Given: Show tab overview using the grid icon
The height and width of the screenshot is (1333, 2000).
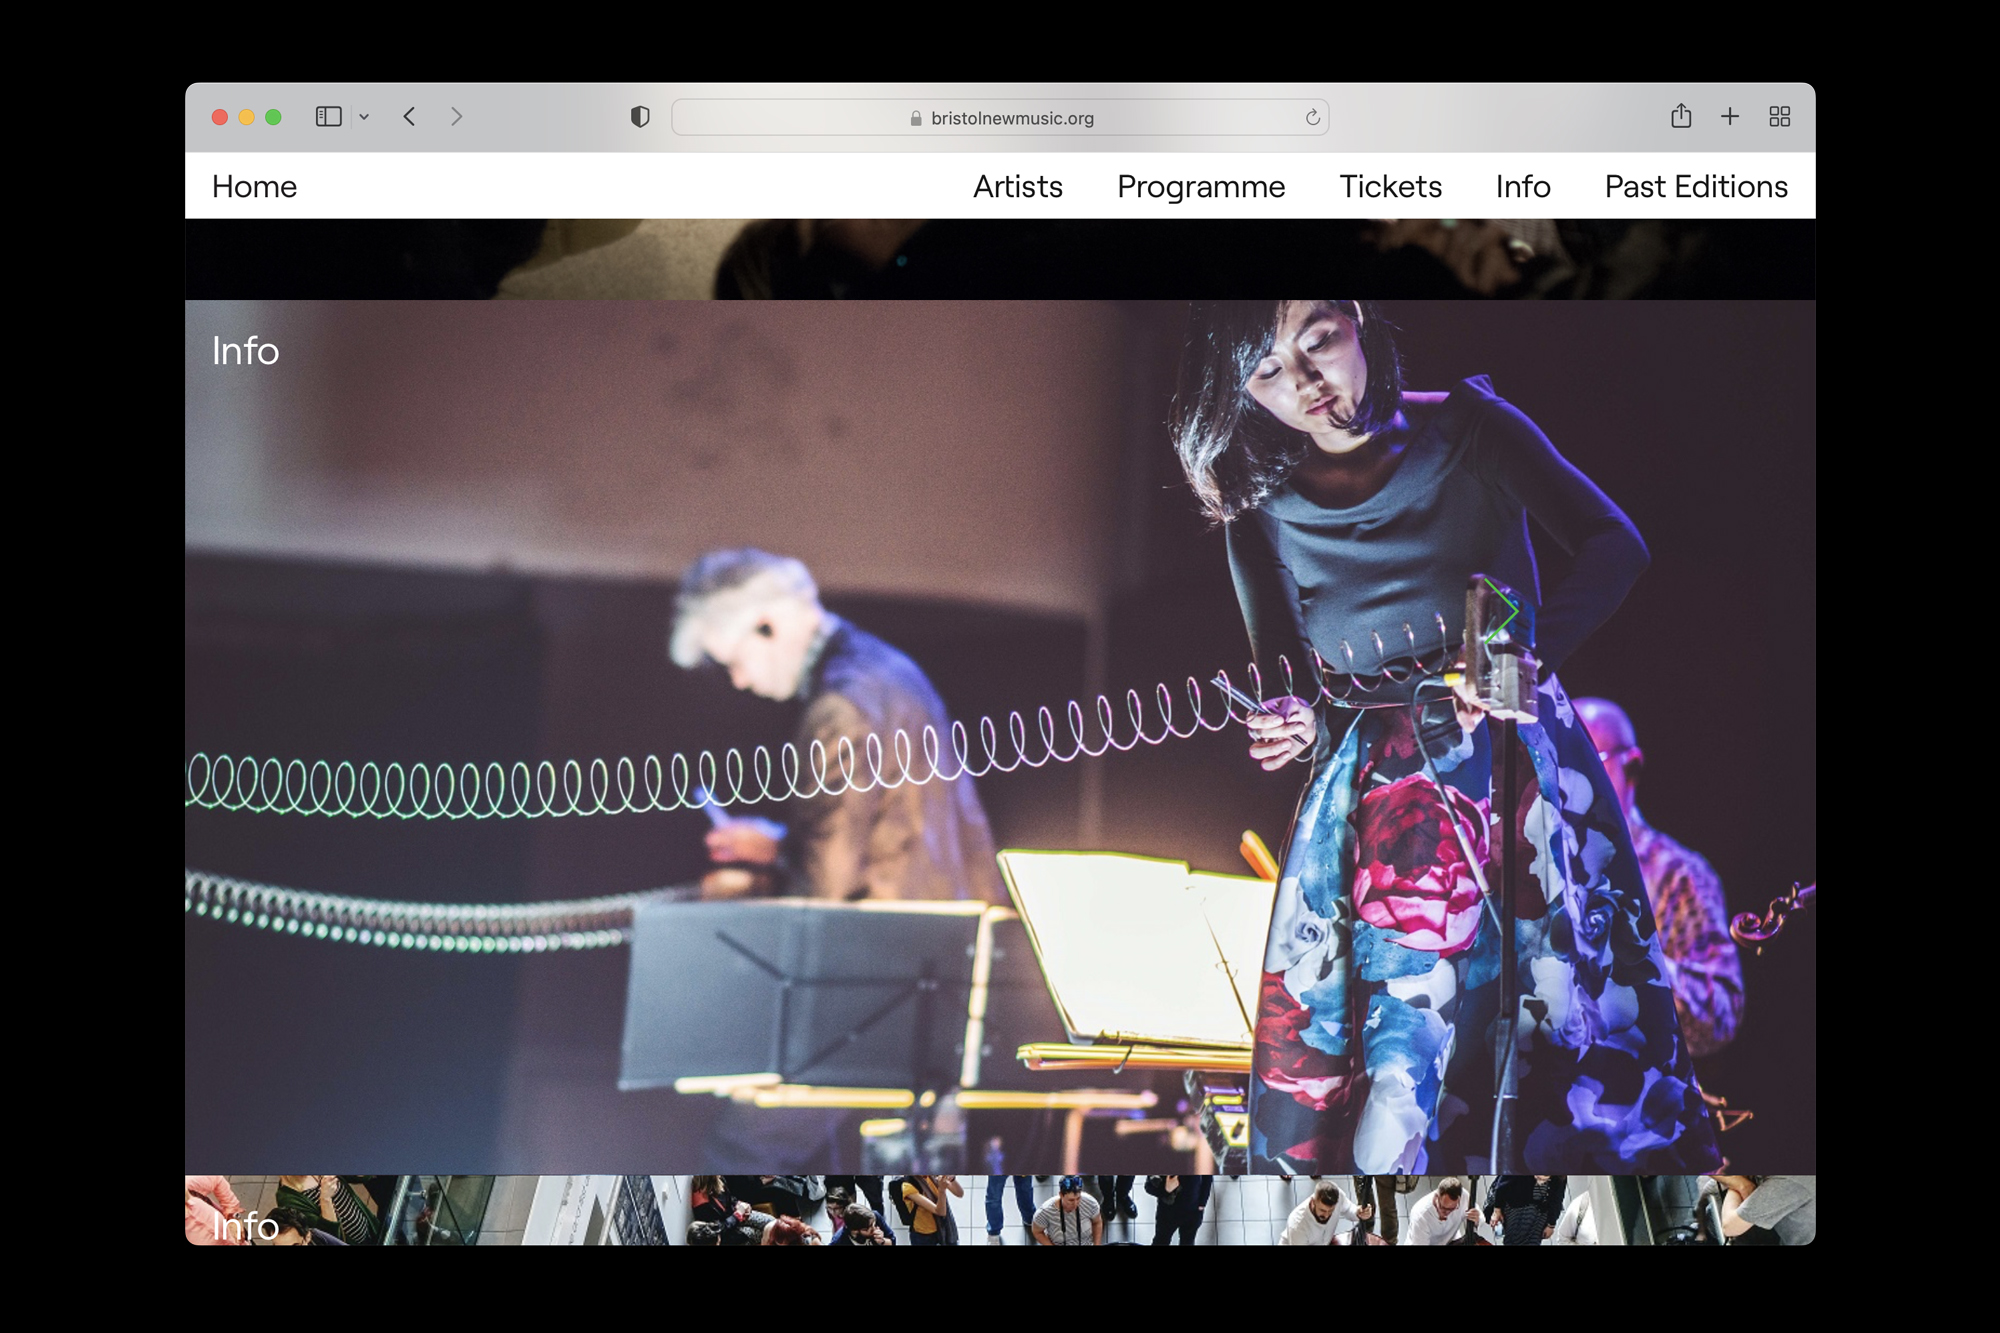Looking at the screenshot, I should click(1780, 117).
